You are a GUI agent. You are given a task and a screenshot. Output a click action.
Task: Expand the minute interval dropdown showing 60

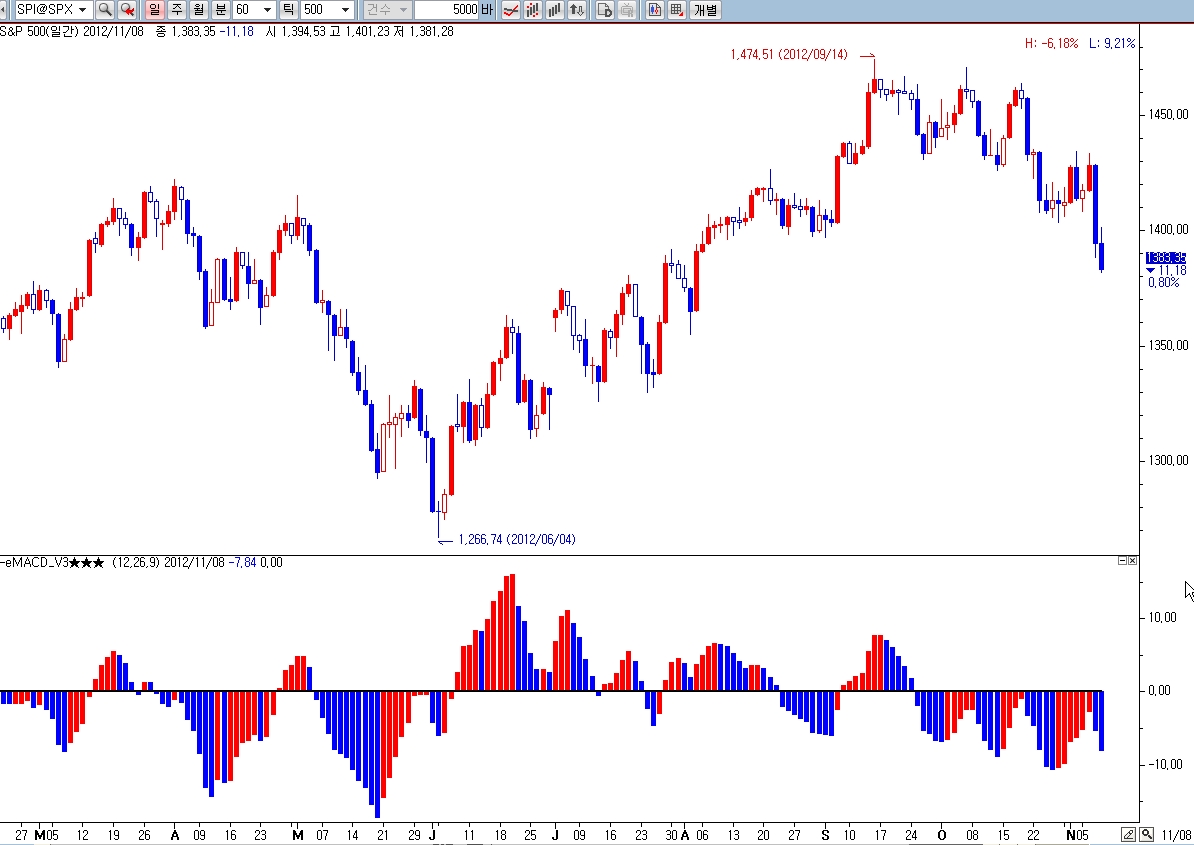point(267,10)
